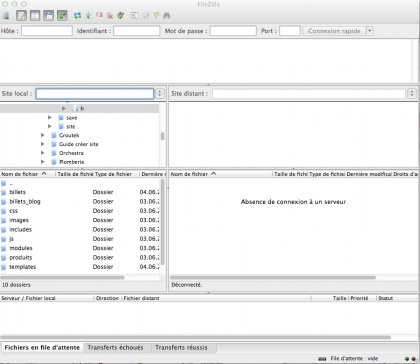Click the remote file list horizontal scrollbar
The height and width of the screenshot is (364, 420).
point(273,277)
